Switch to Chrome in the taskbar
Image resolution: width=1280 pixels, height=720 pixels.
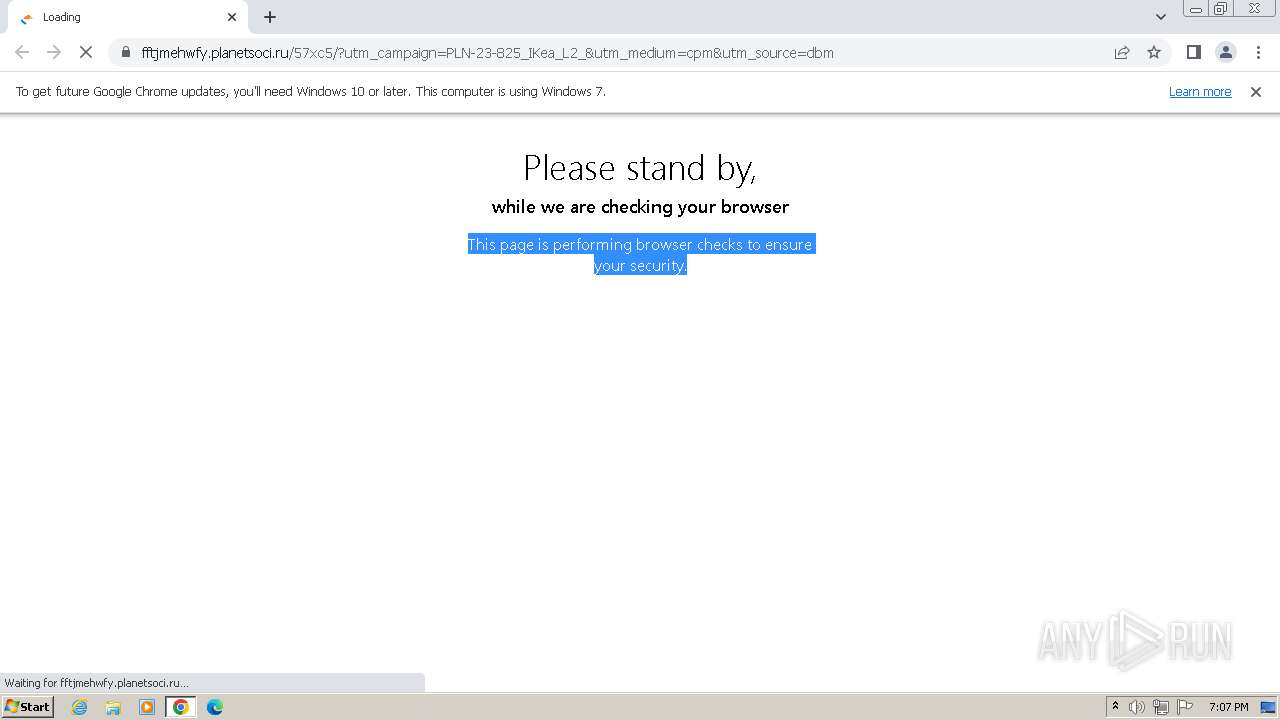[x=181, y=707]
